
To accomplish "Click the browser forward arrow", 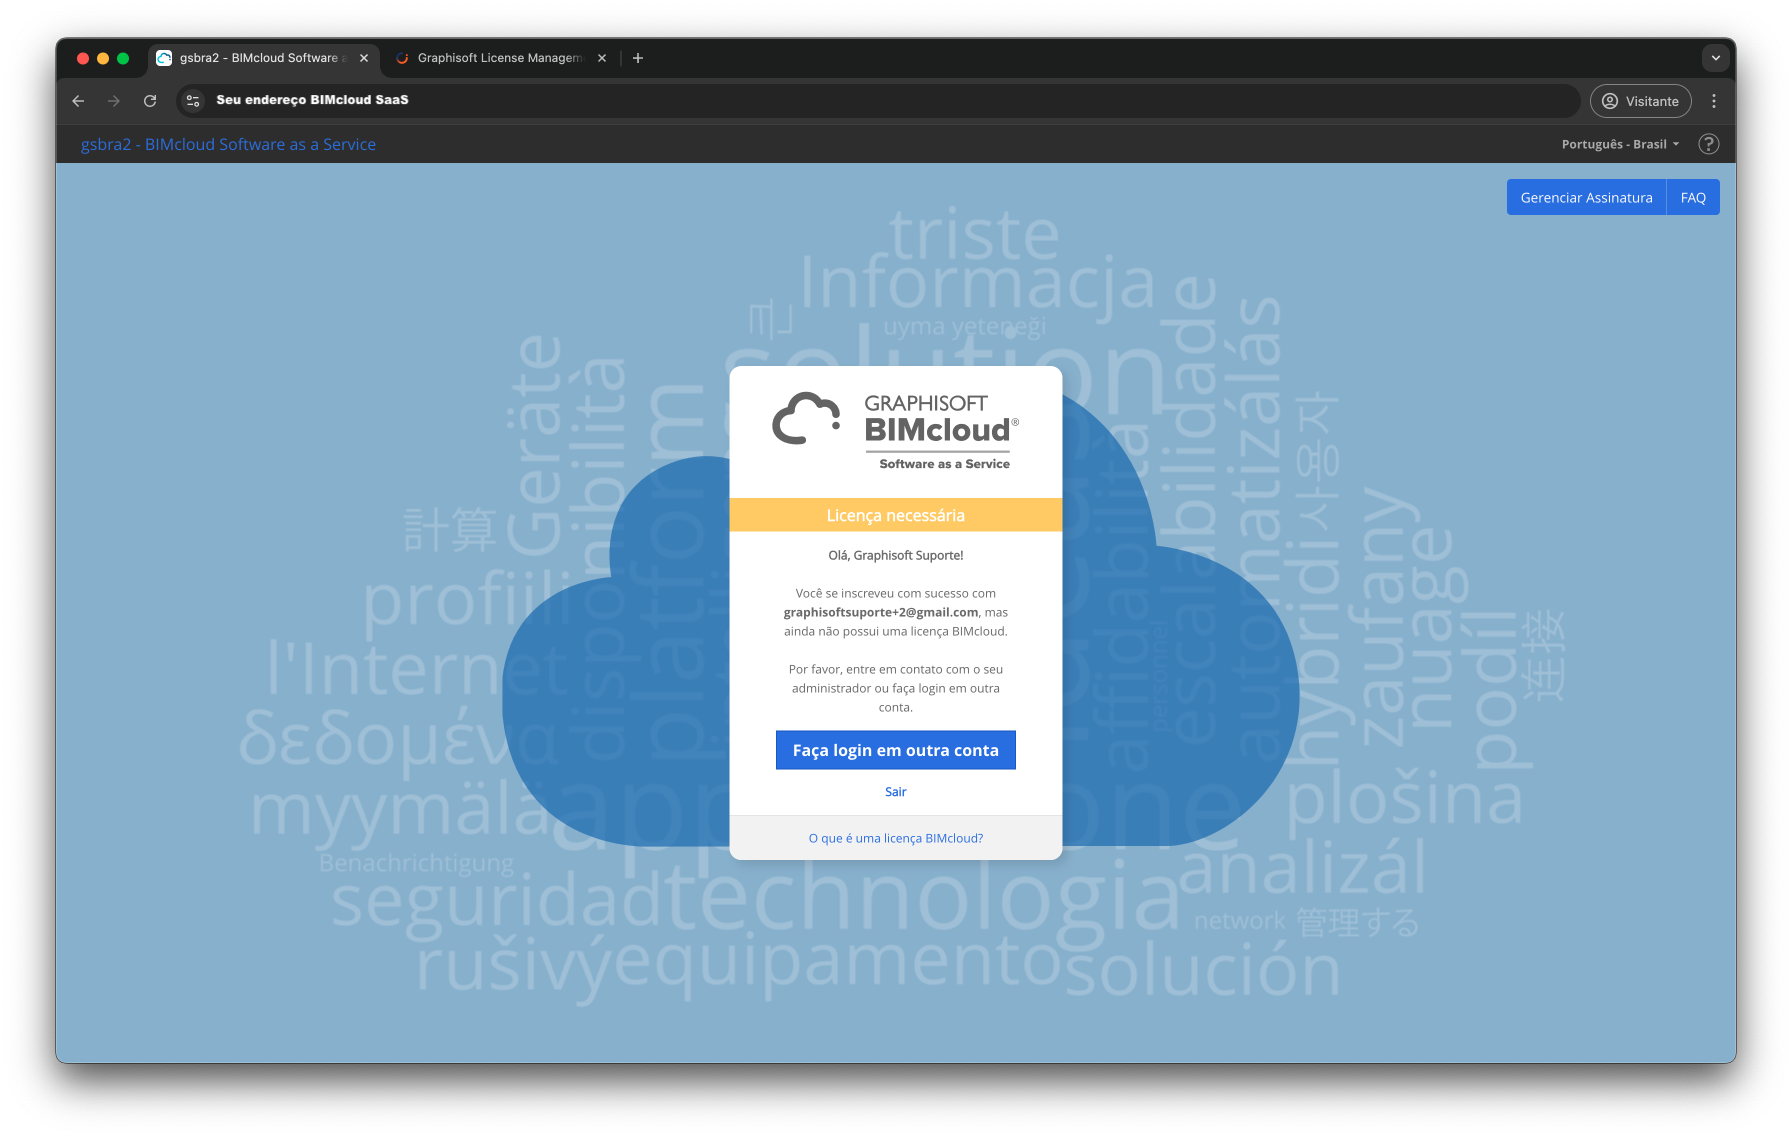I will pyautogui.click(x=114, y=101).
